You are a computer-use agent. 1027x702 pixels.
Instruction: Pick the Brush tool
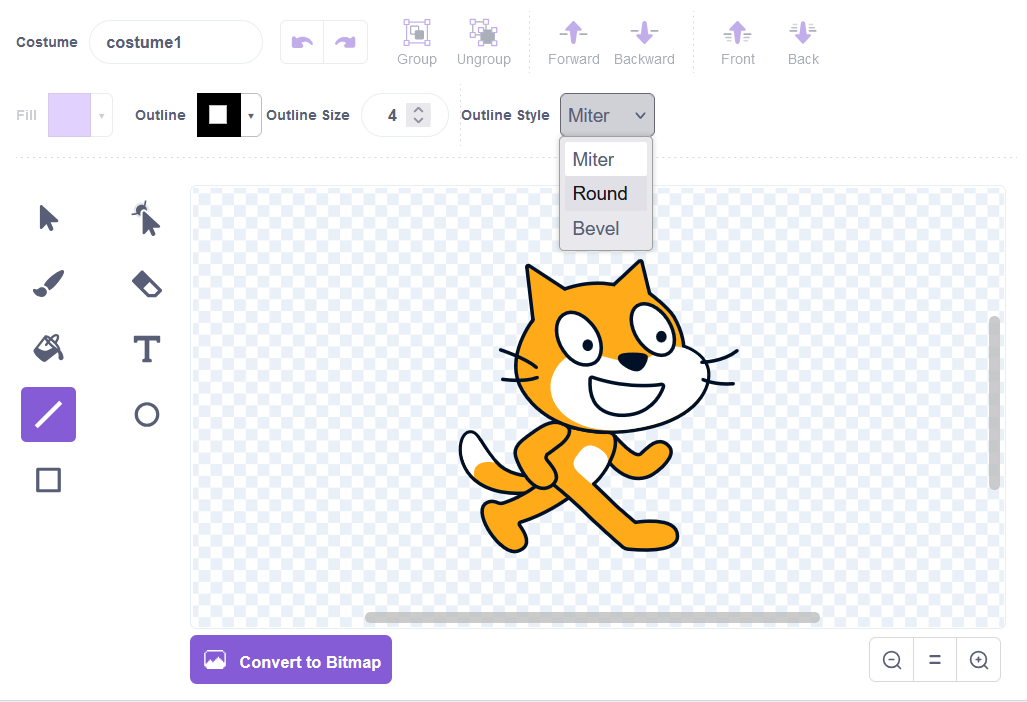tap(48, 284)
